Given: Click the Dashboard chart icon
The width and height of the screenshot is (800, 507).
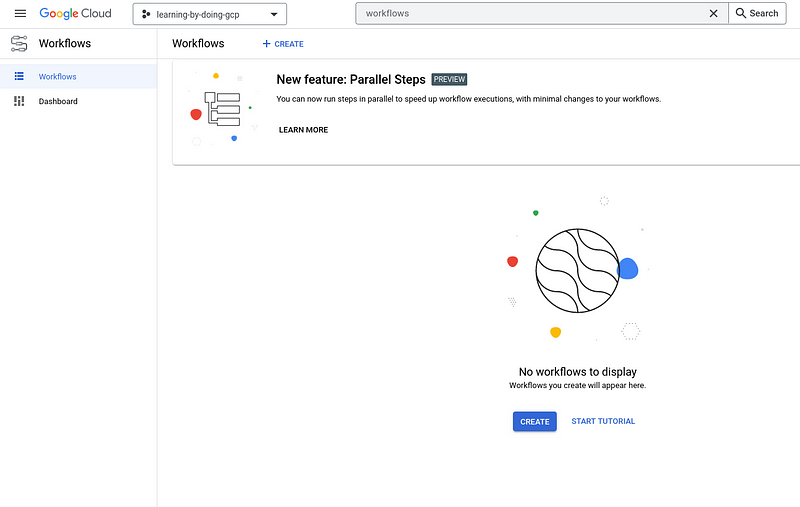Looking at the screenshot, I should pyautogui.click(x=19, y=101).
